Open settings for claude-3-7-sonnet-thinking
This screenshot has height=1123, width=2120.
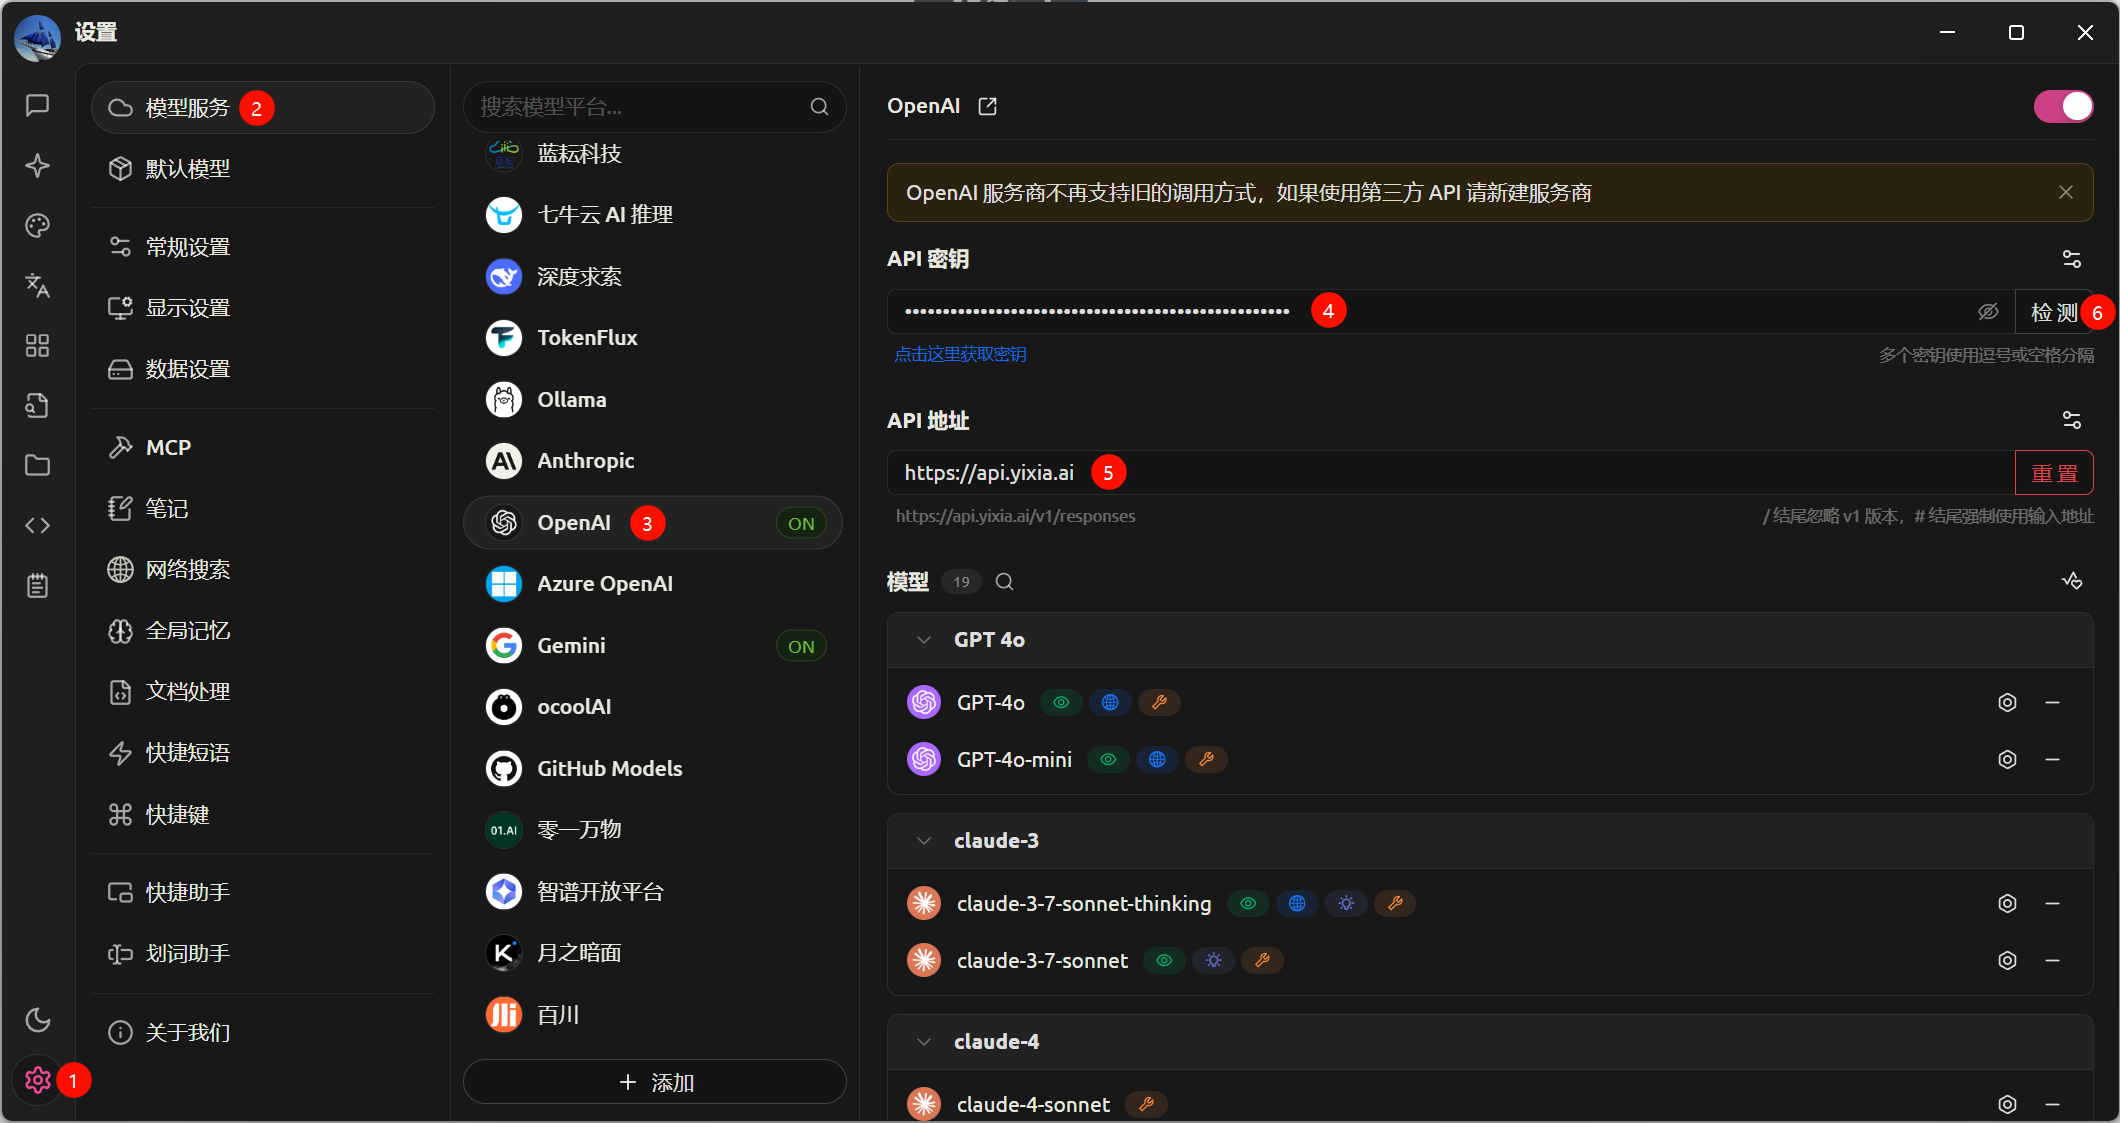click(x=2007, y=903)
